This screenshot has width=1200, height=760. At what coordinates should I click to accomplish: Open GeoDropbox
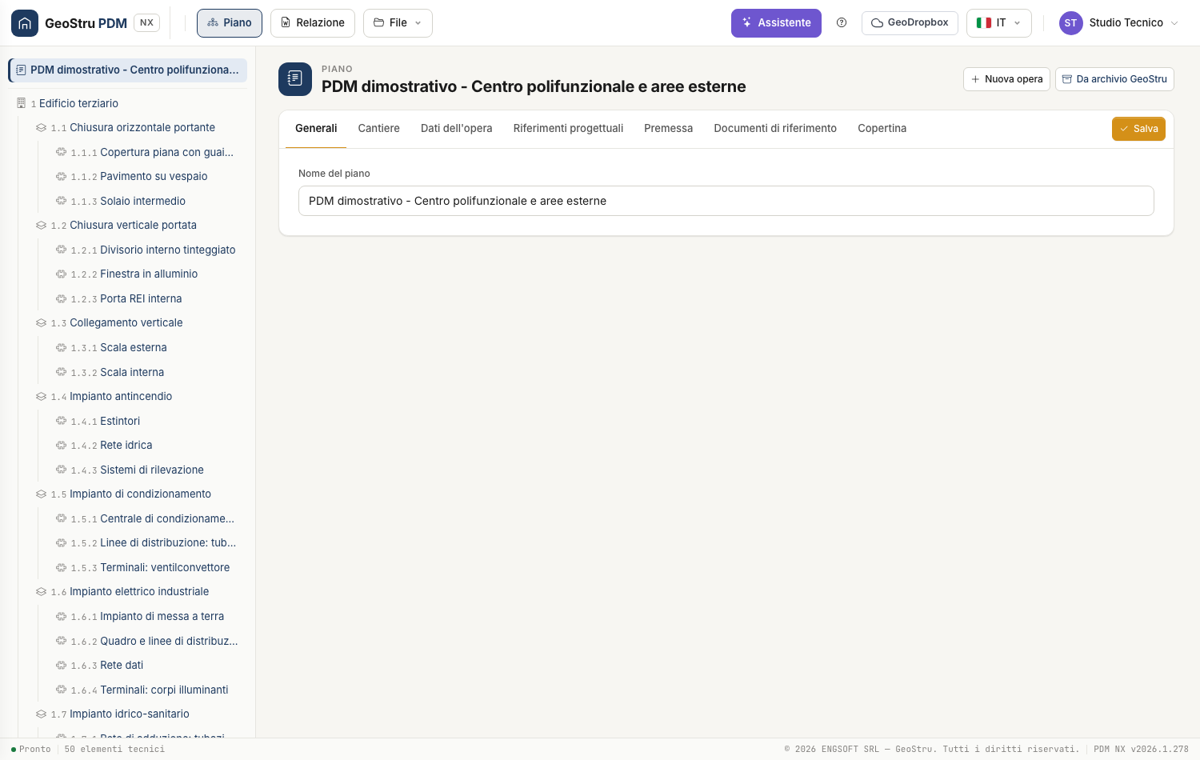[x=910, y=23]
